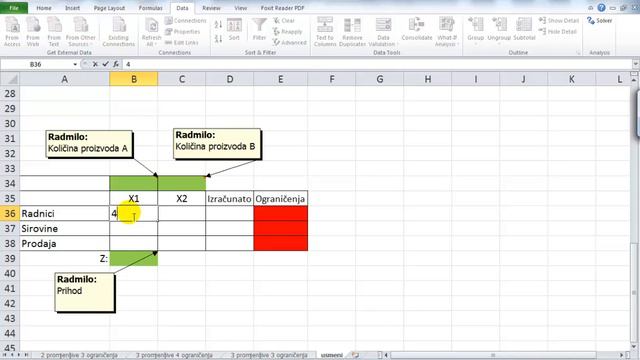The height and width of the screenshot is (360, 640).
Task: Open From Other Sources menu
Action: [x=80, y=32]
